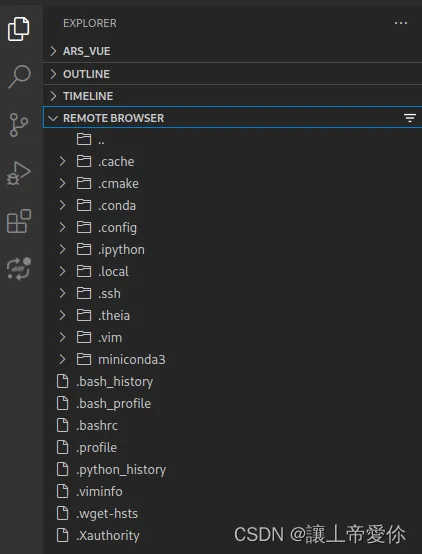Expand the .config folder chevron
Image resolution: width=422 pixels, height=554 pixels.
(63, 227)
